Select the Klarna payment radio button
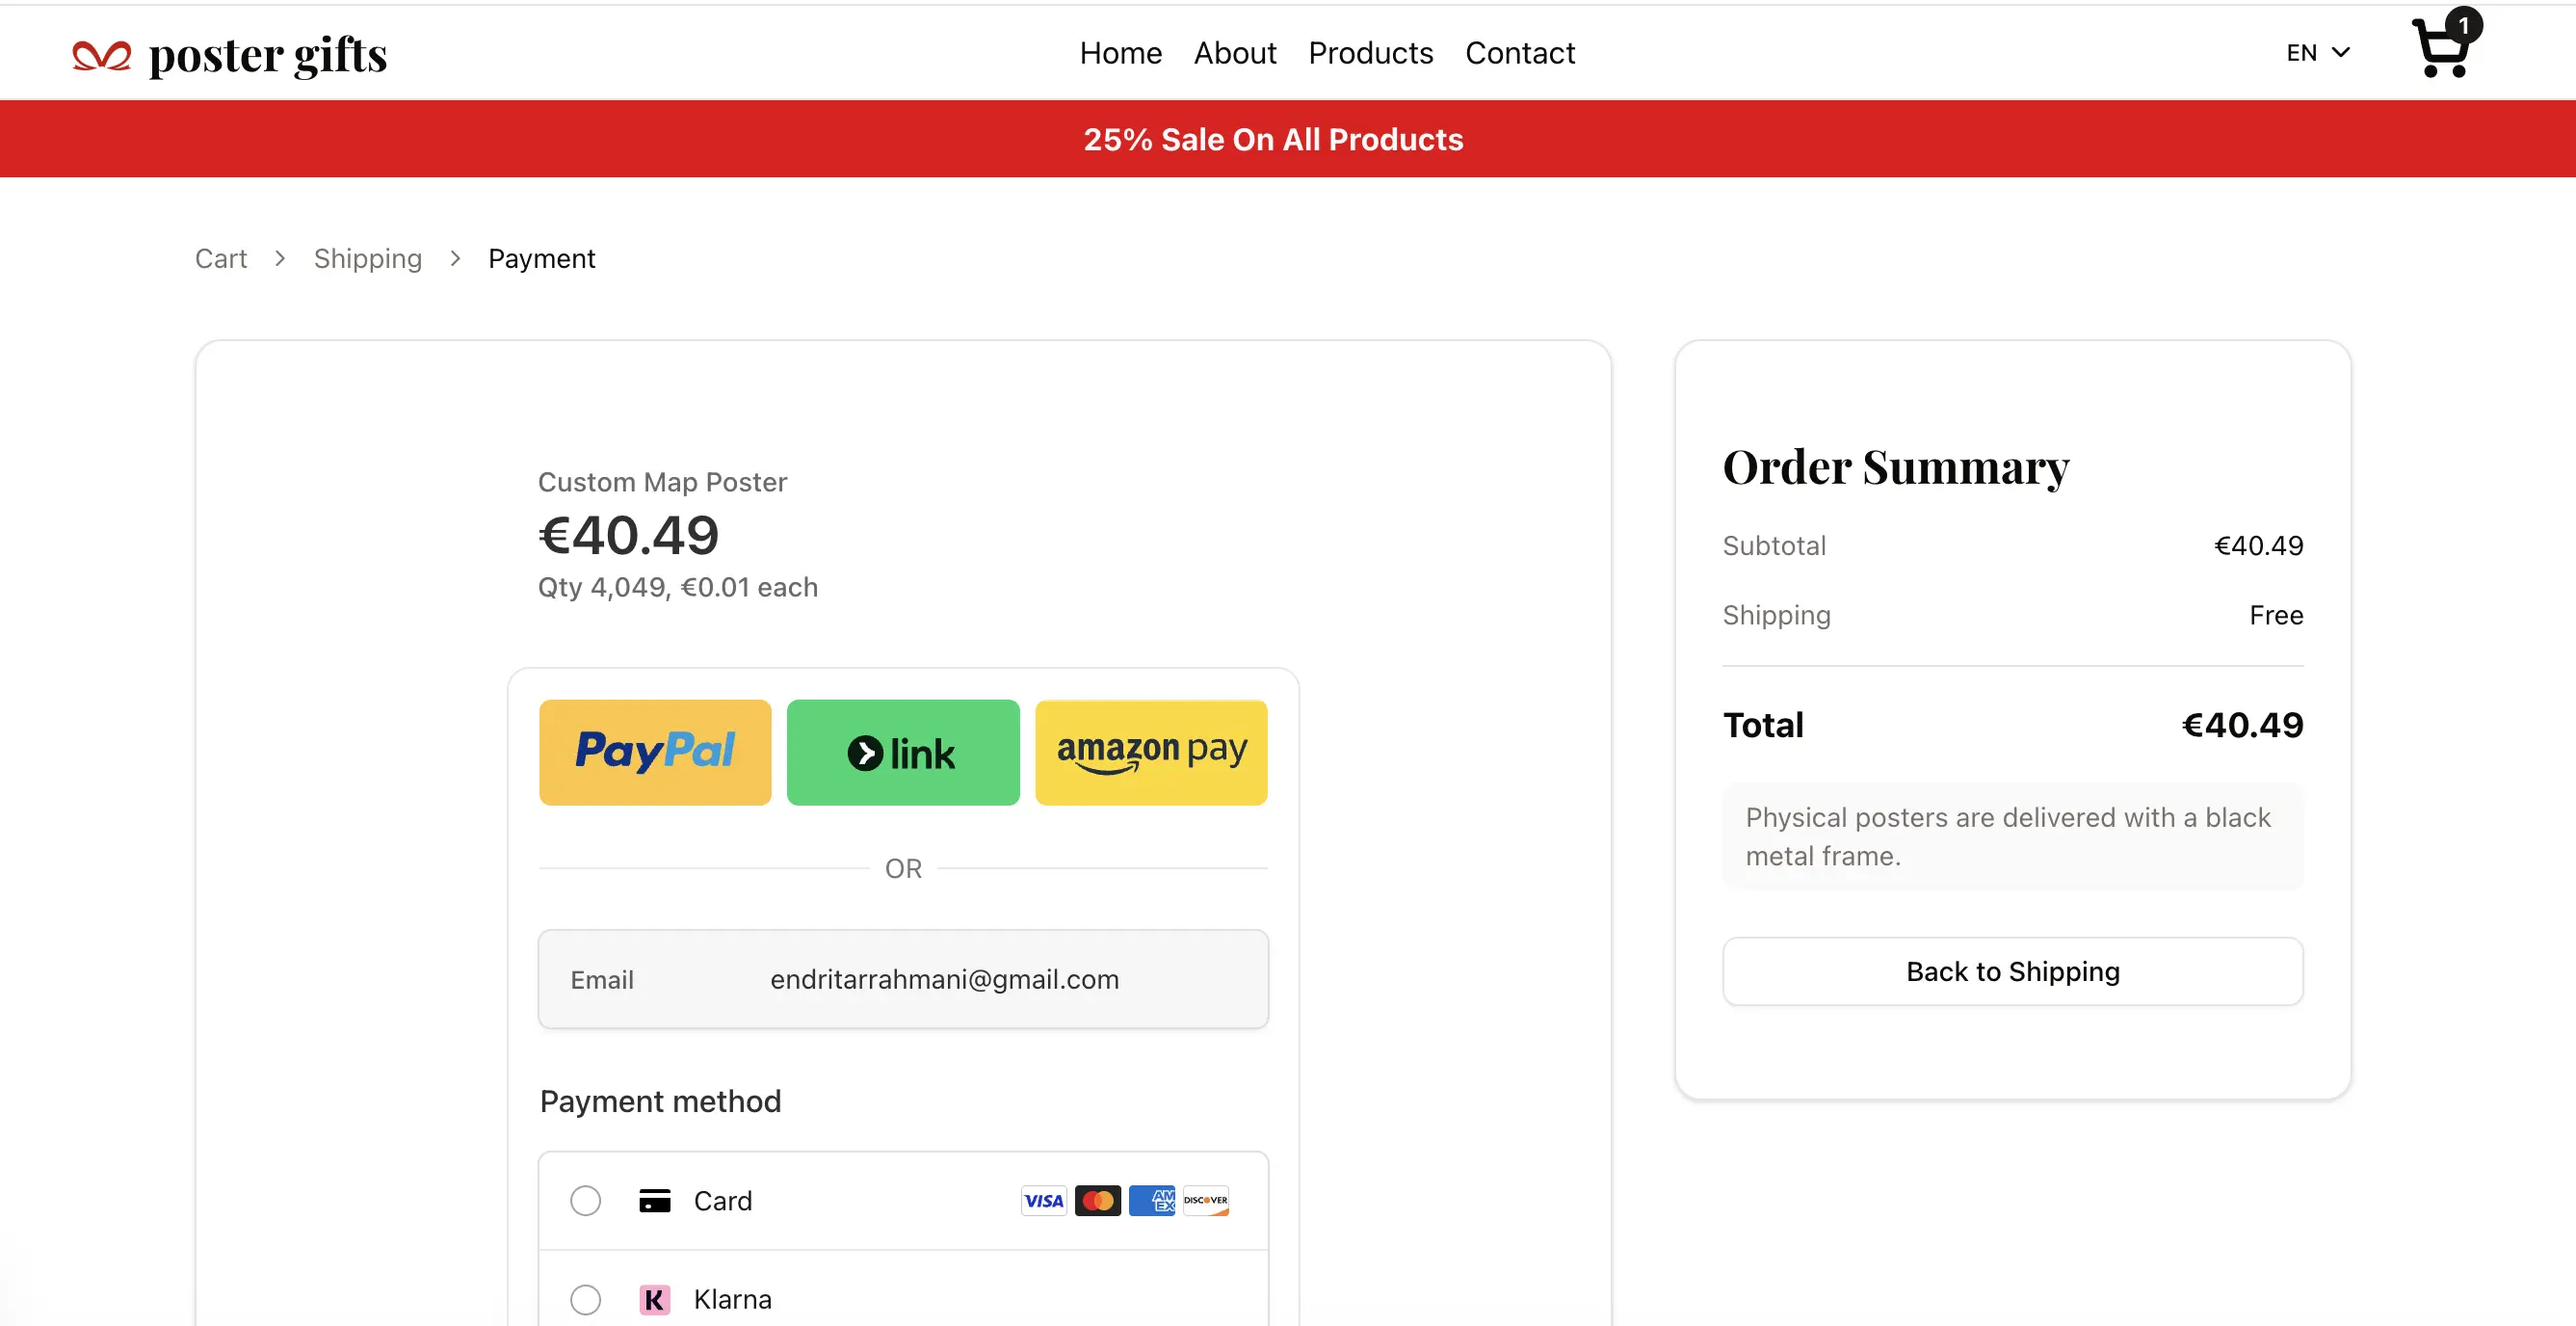 pos(586,1299)
